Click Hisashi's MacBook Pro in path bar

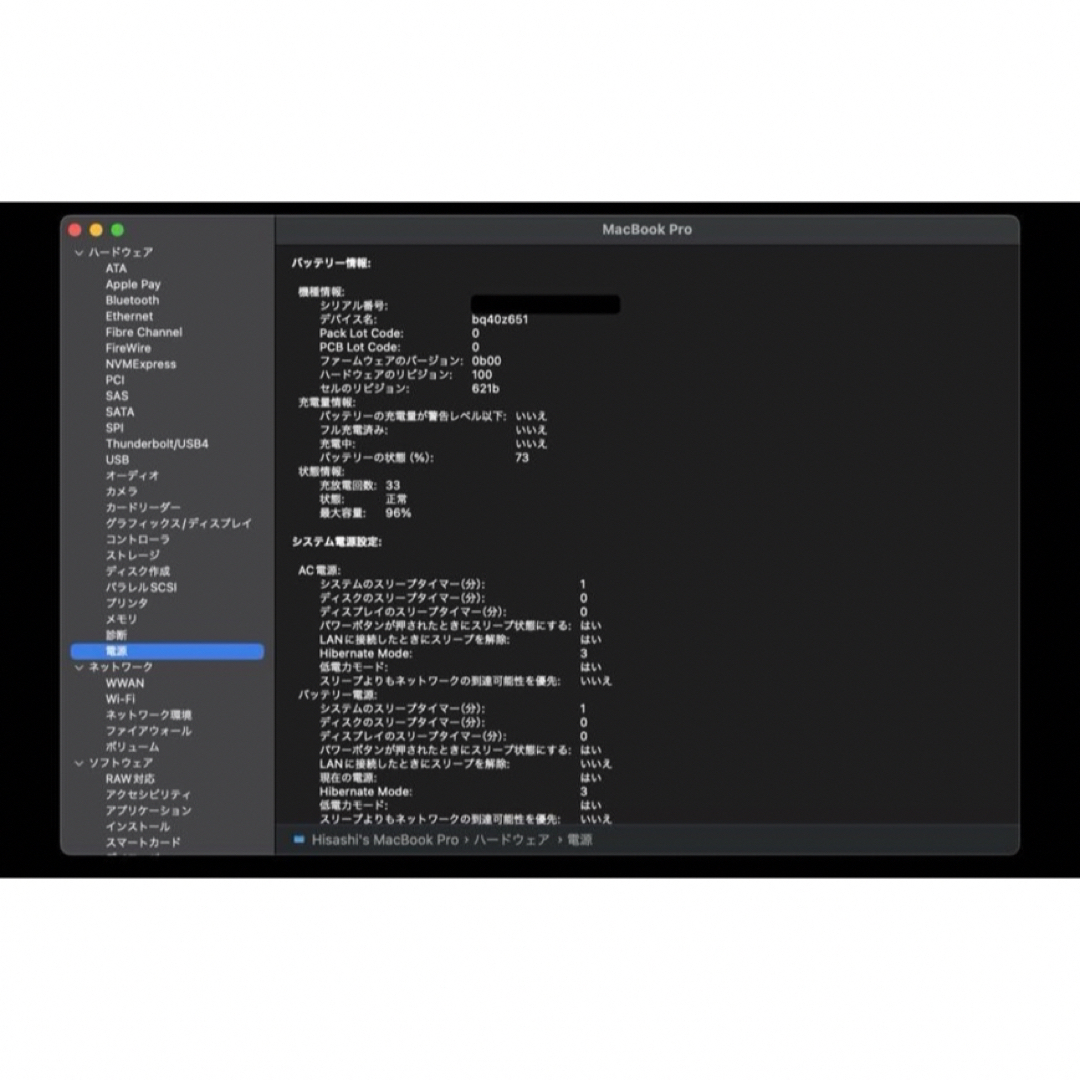pos(385,840)
